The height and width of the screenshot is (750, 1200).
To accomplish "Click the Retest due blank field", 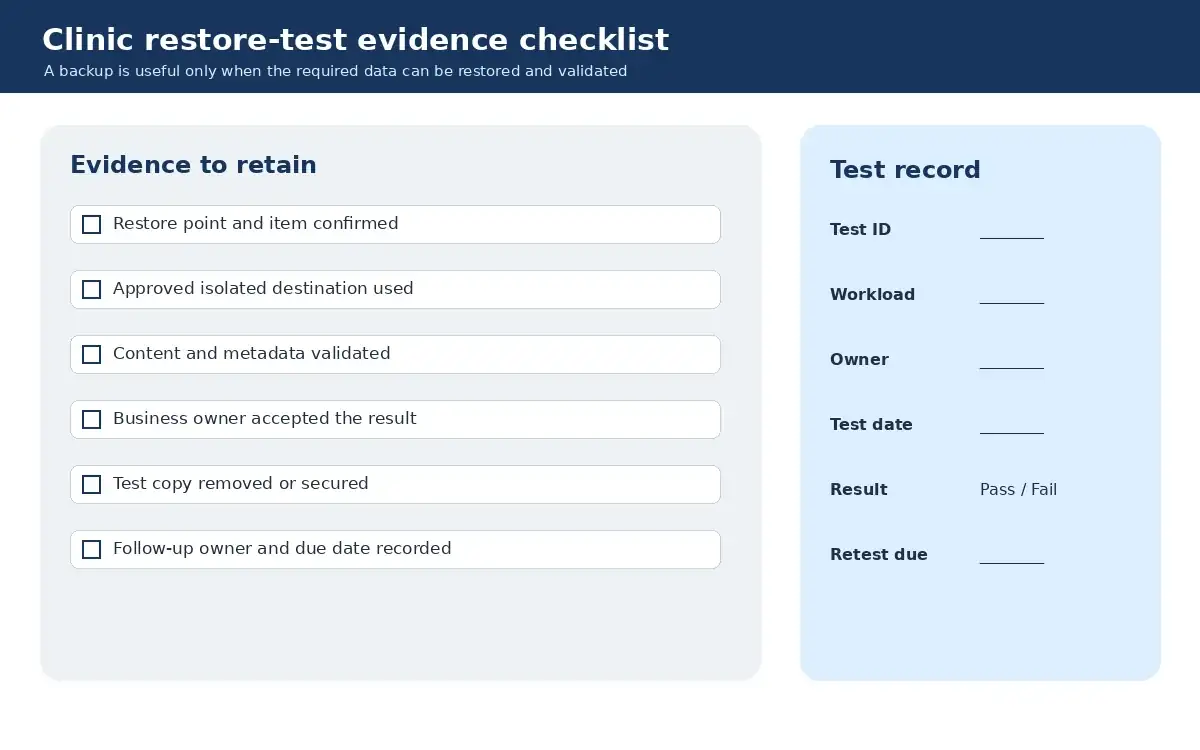I will 1011,557.
